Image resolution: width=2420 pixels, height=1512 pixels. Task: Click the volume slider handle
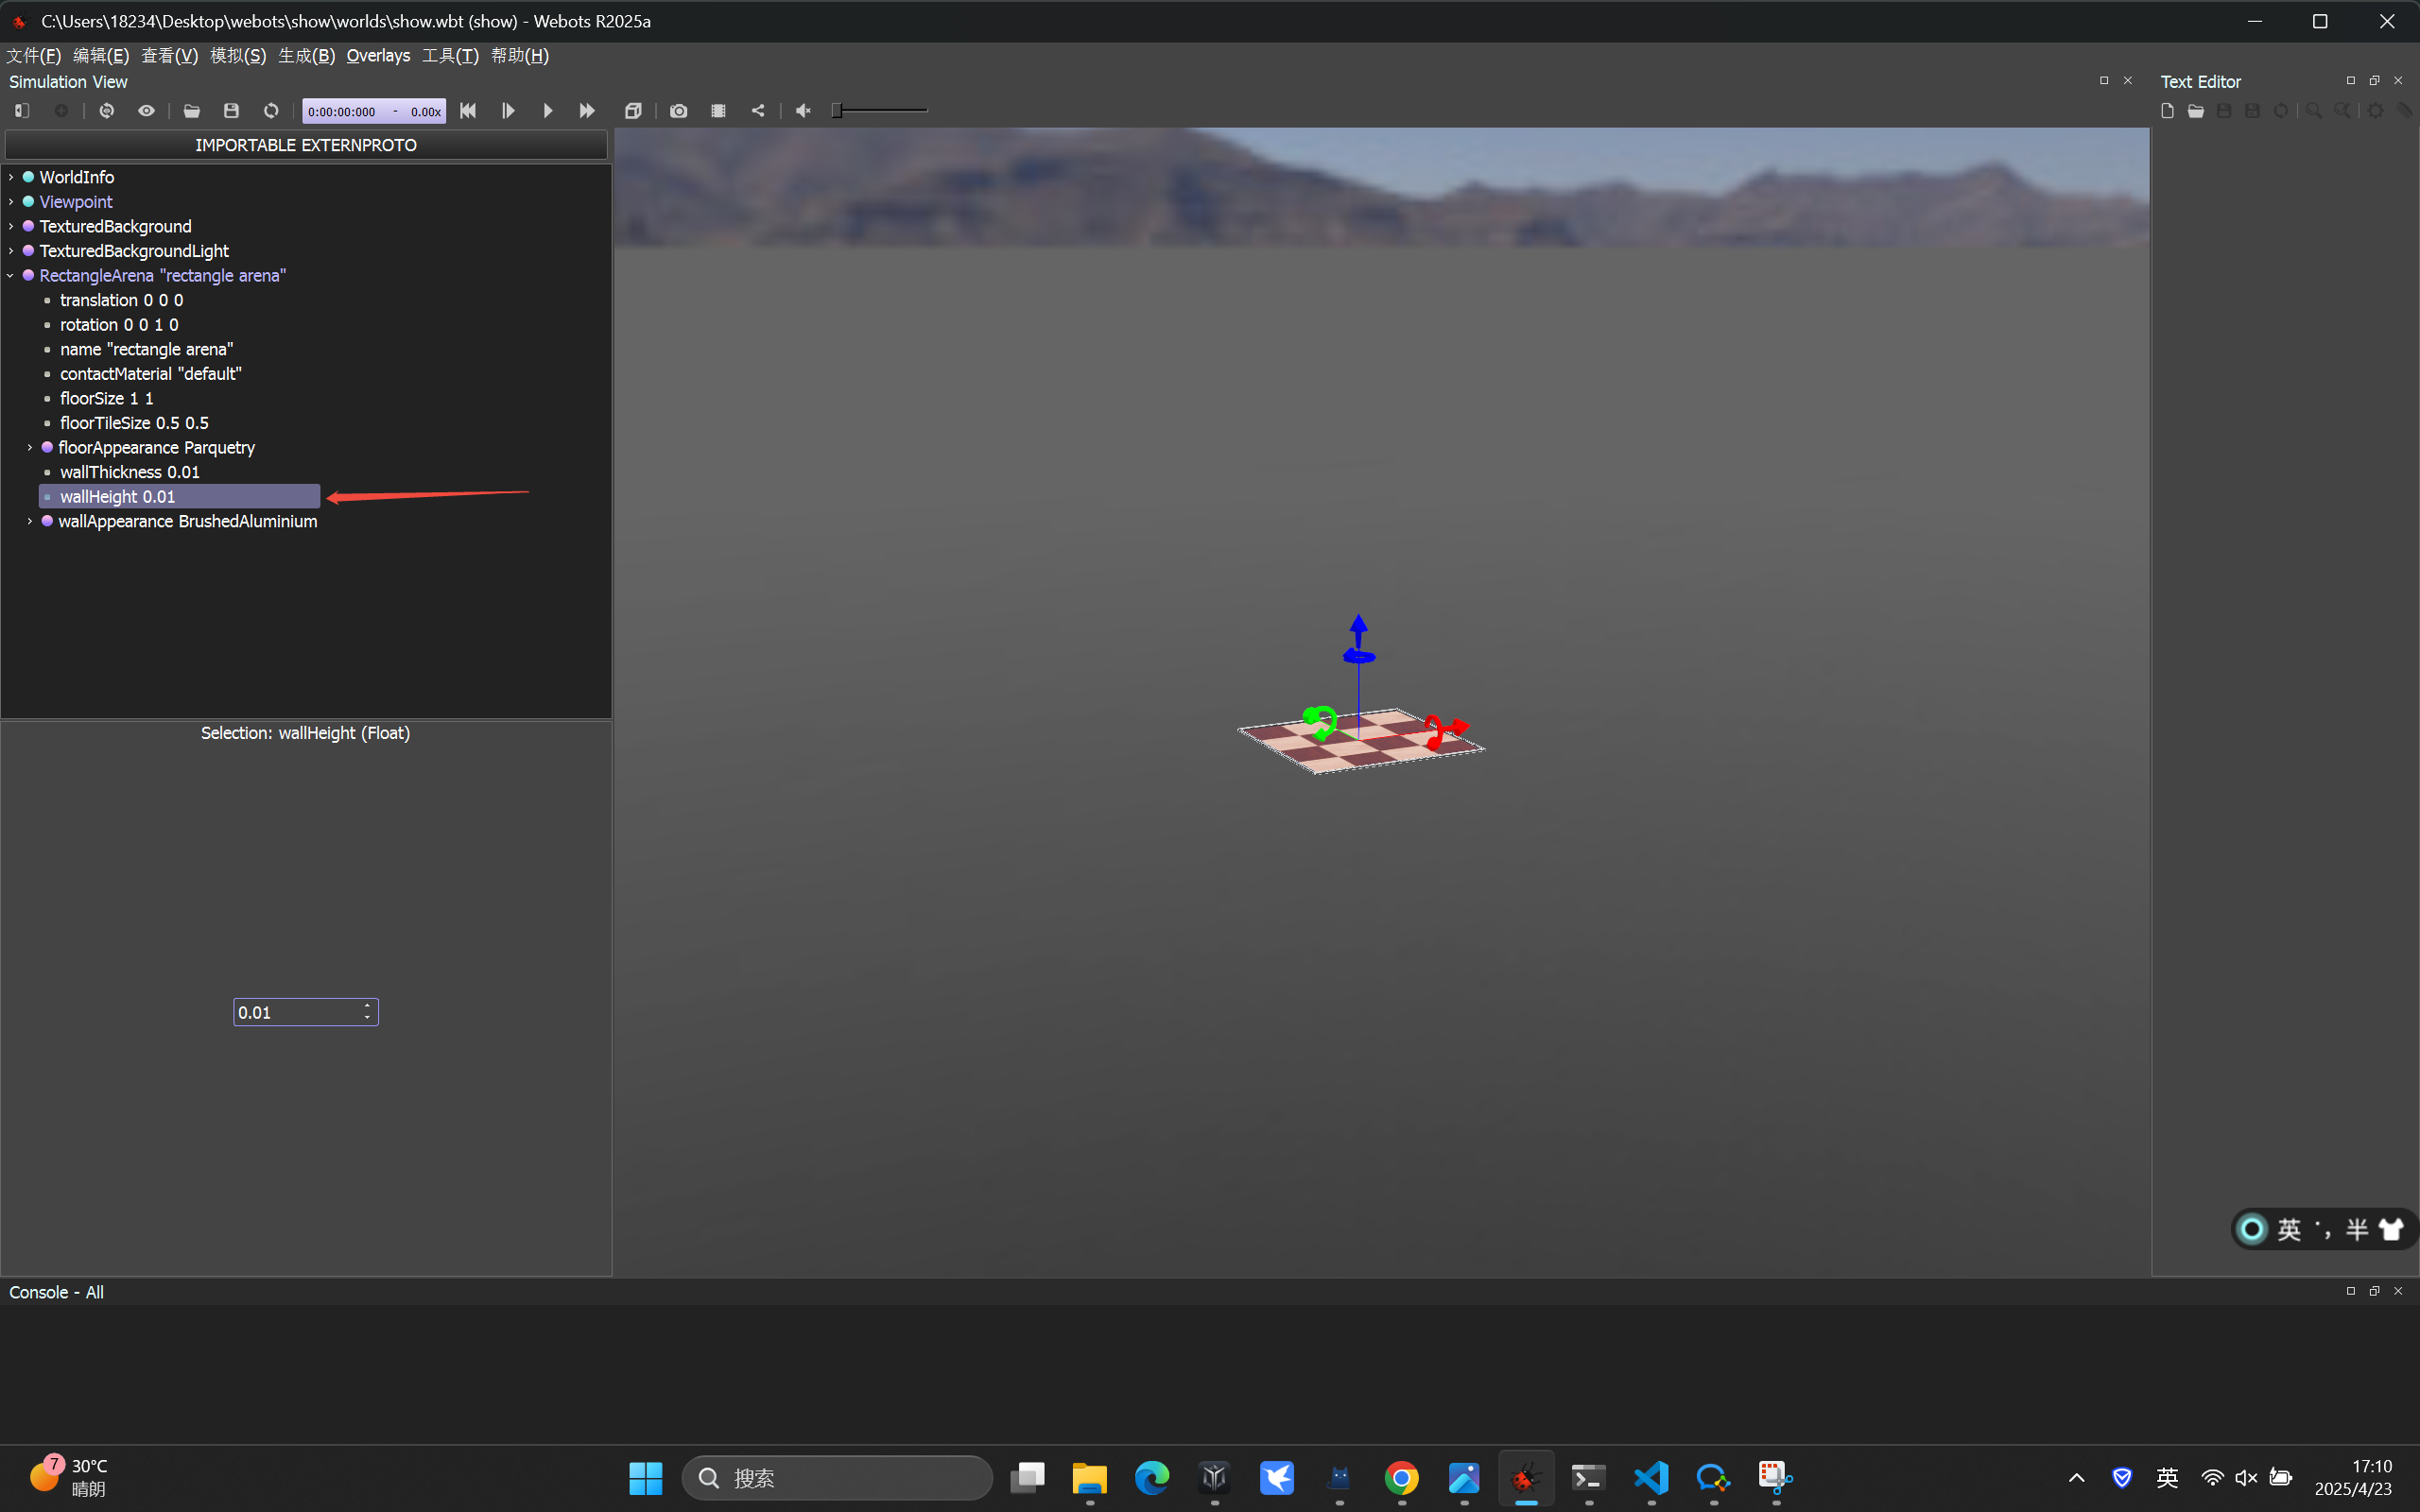(x=837, y=111)
